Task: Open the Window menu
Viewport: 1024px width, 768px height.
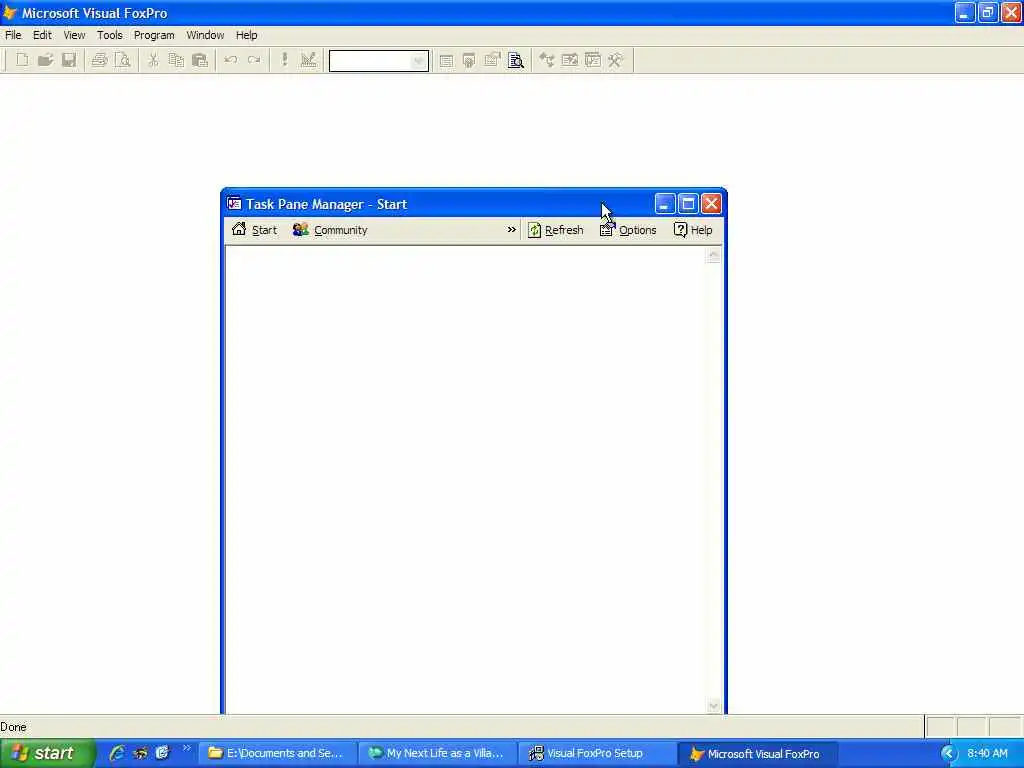Action: click(x=205, y=35)
